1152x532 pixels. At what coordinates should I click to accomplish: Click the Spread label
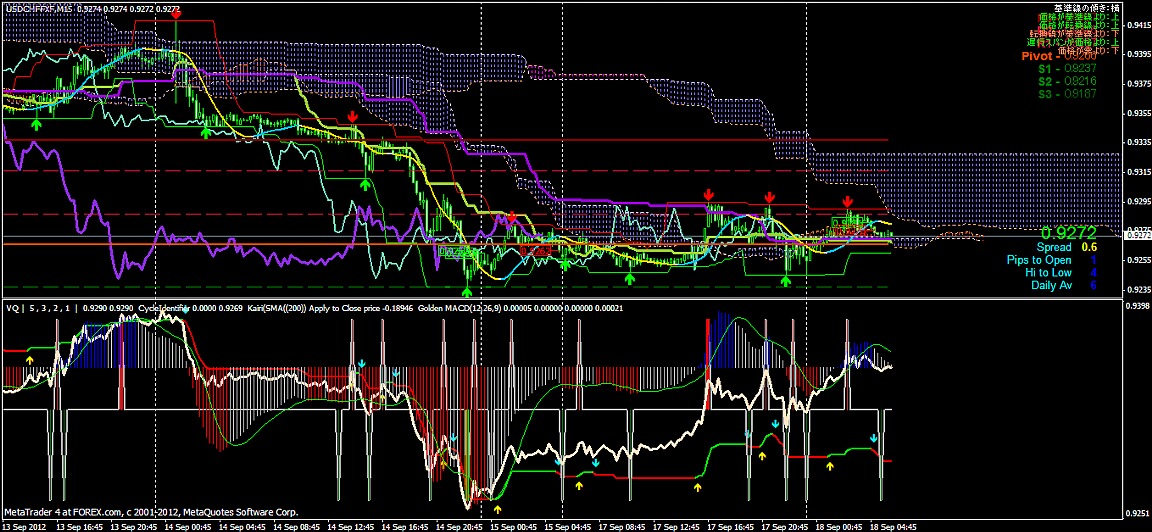pyautogui.click(x=1054, y=248)
